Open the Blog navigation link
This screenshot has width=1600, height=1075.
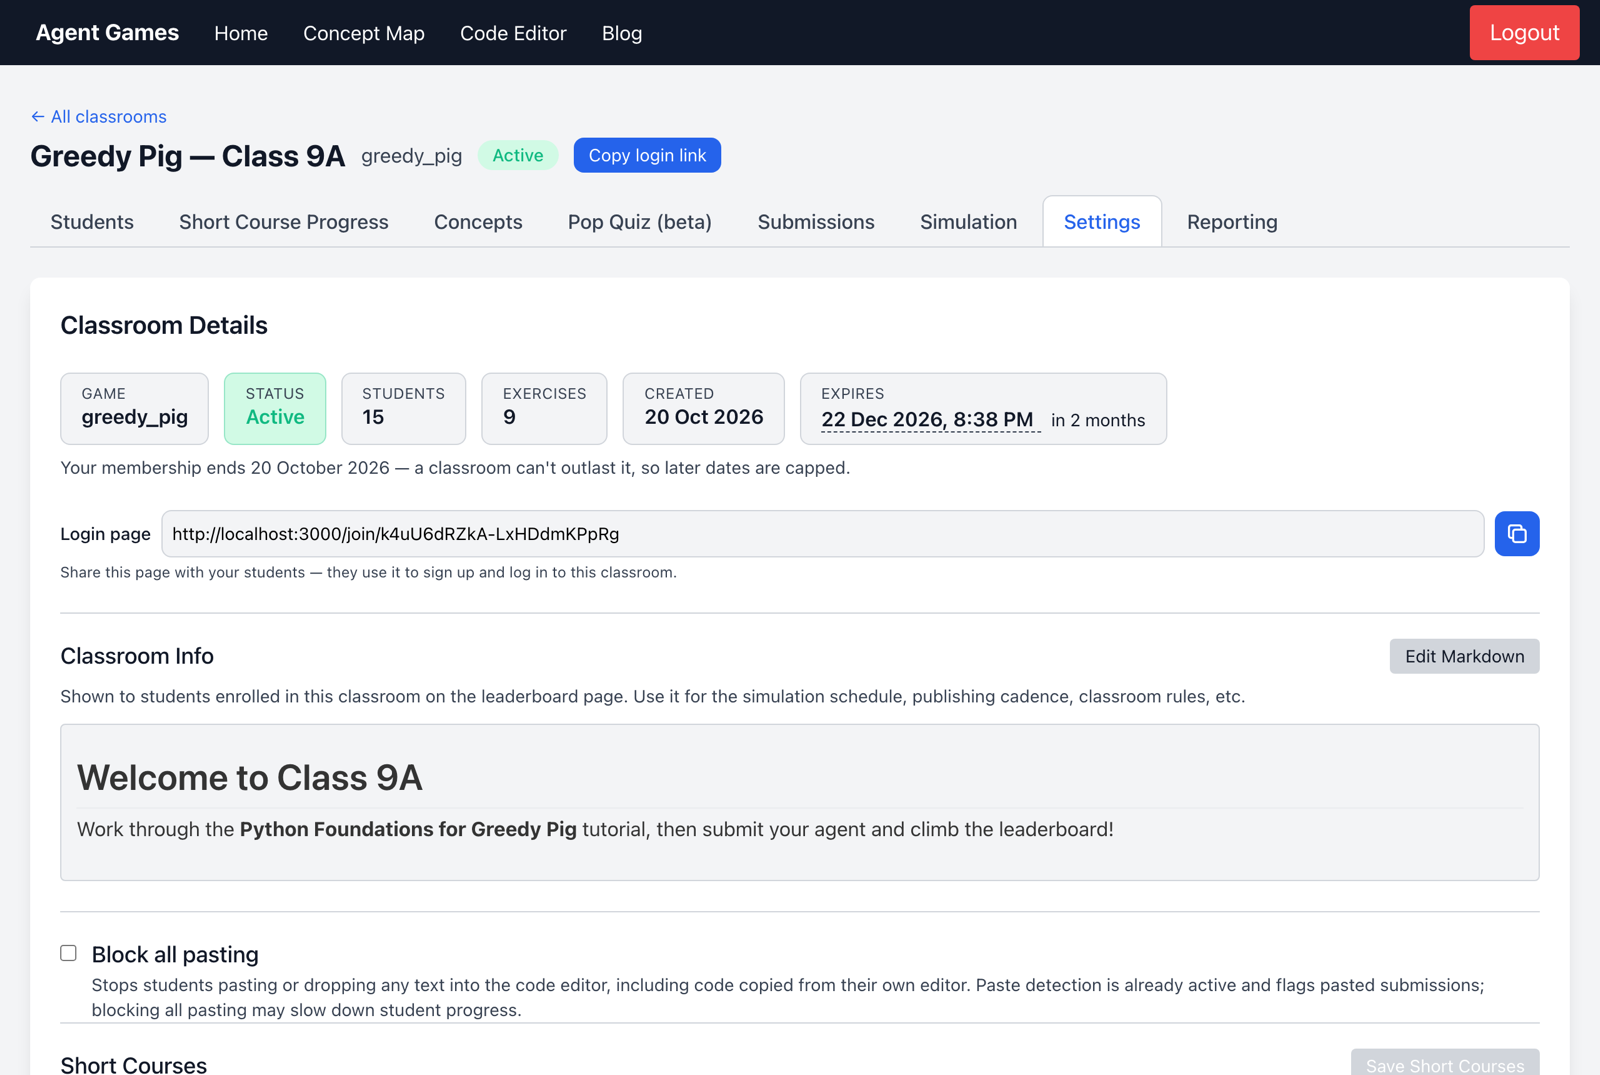coord(622,33)
